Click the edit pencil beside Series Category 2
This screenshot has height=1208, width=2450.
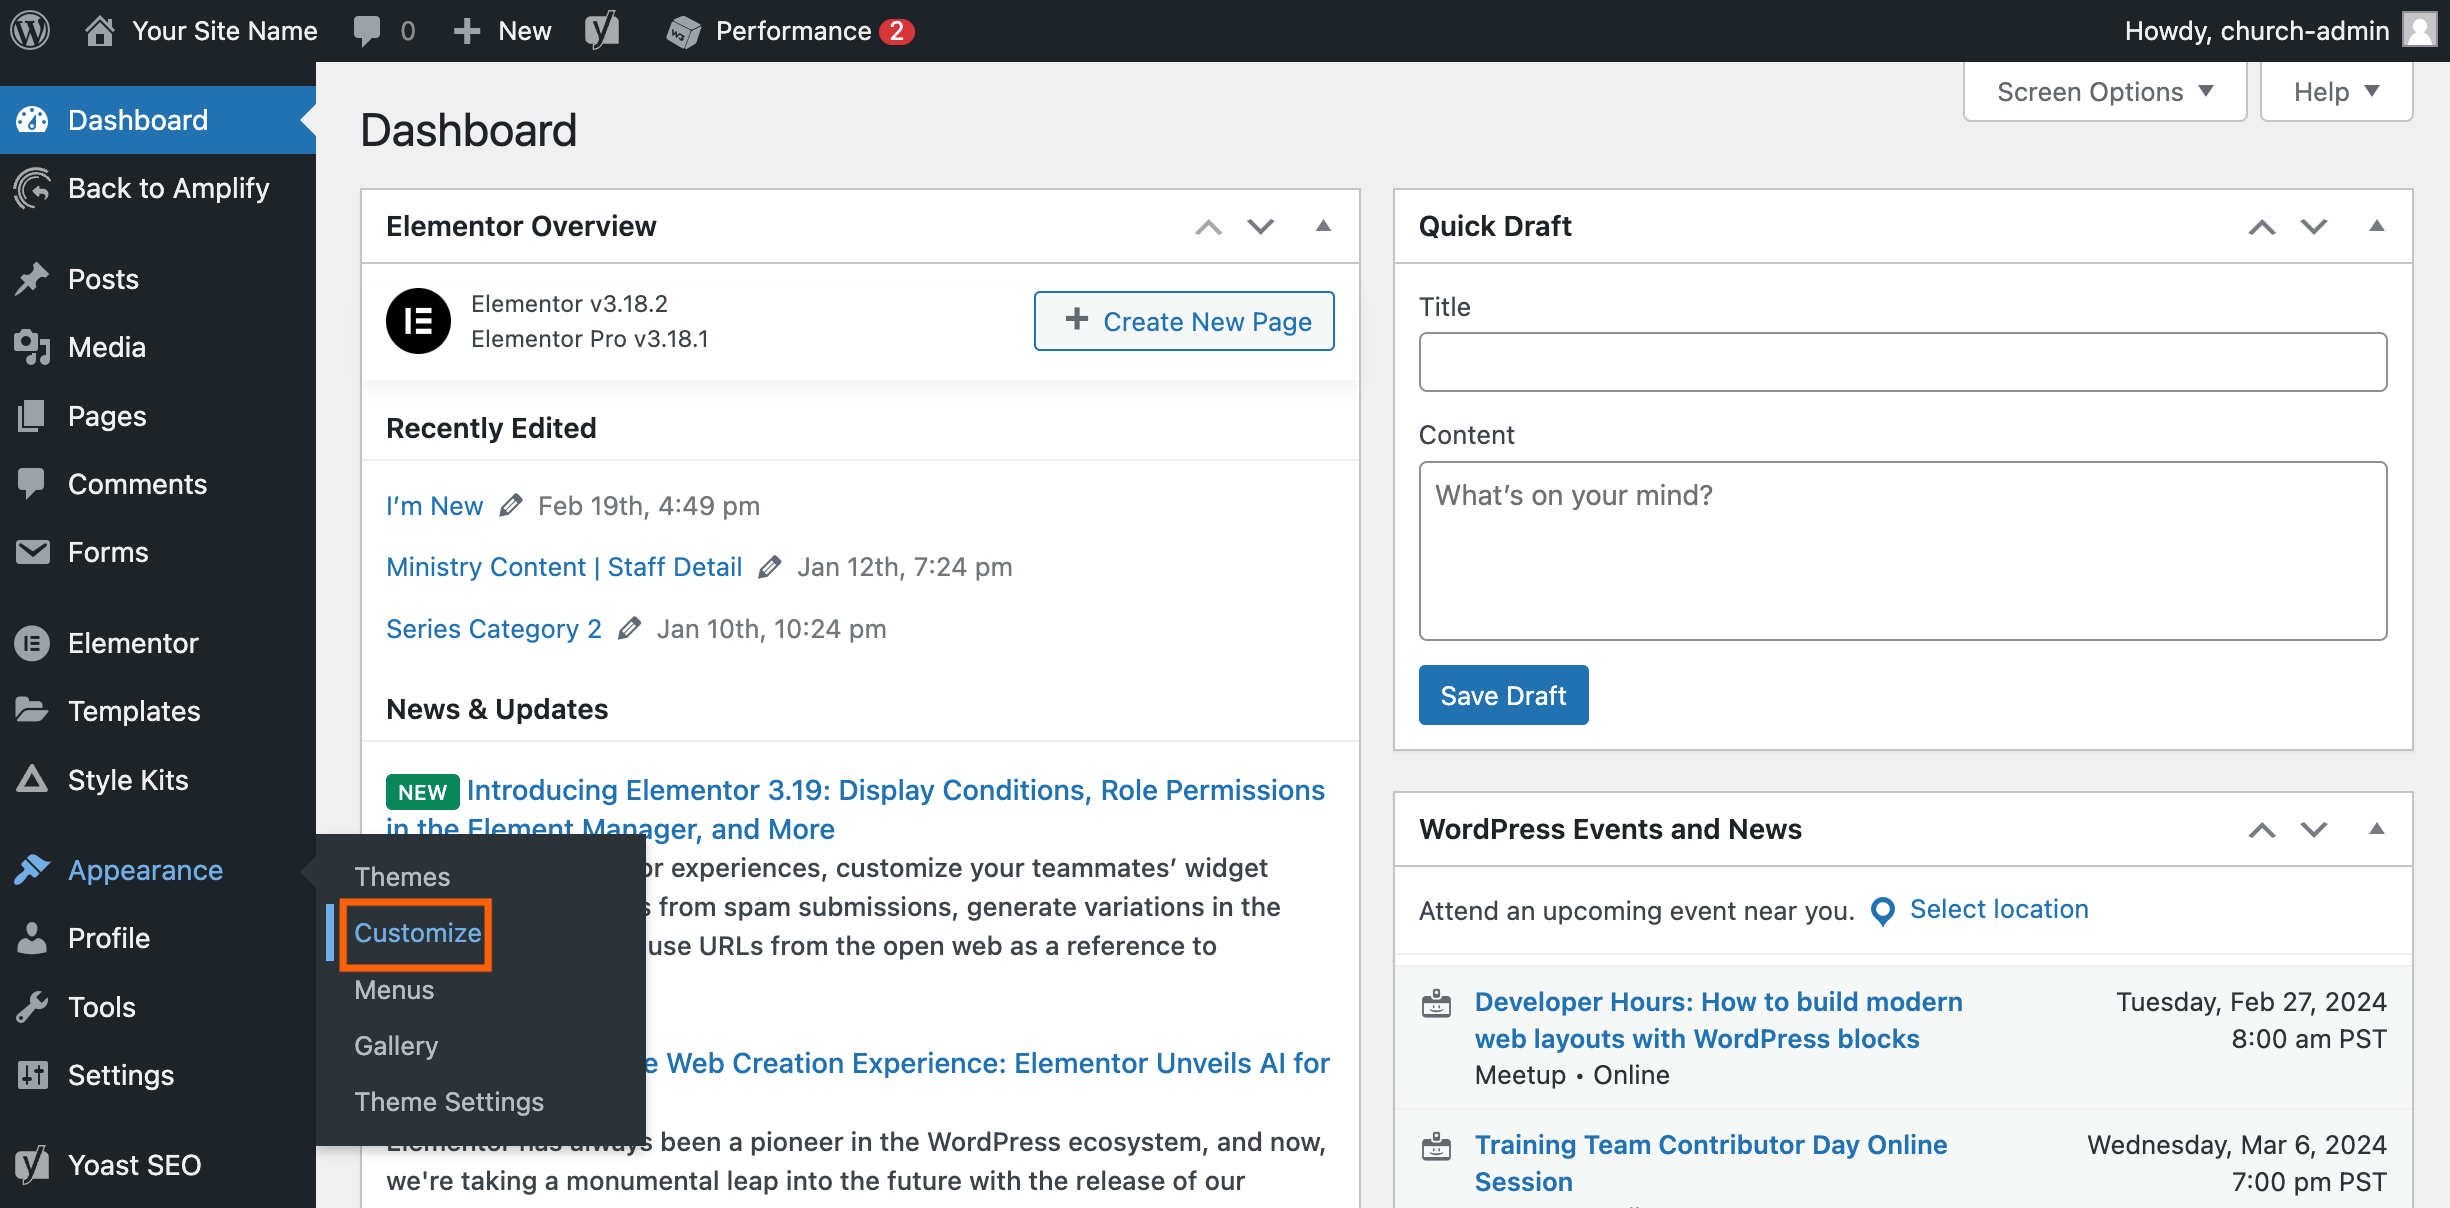629,628
